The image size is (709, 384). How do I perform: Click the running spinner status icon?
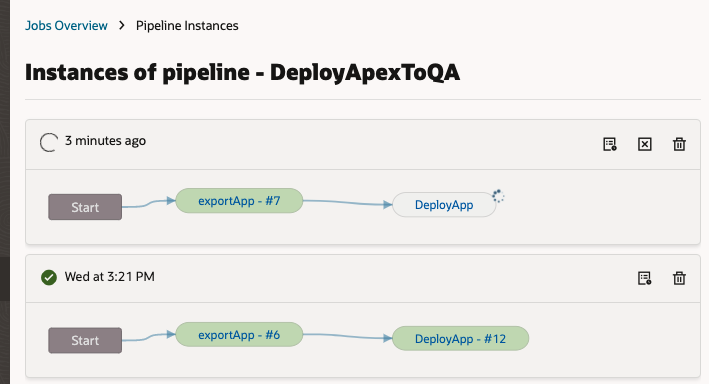49,142
